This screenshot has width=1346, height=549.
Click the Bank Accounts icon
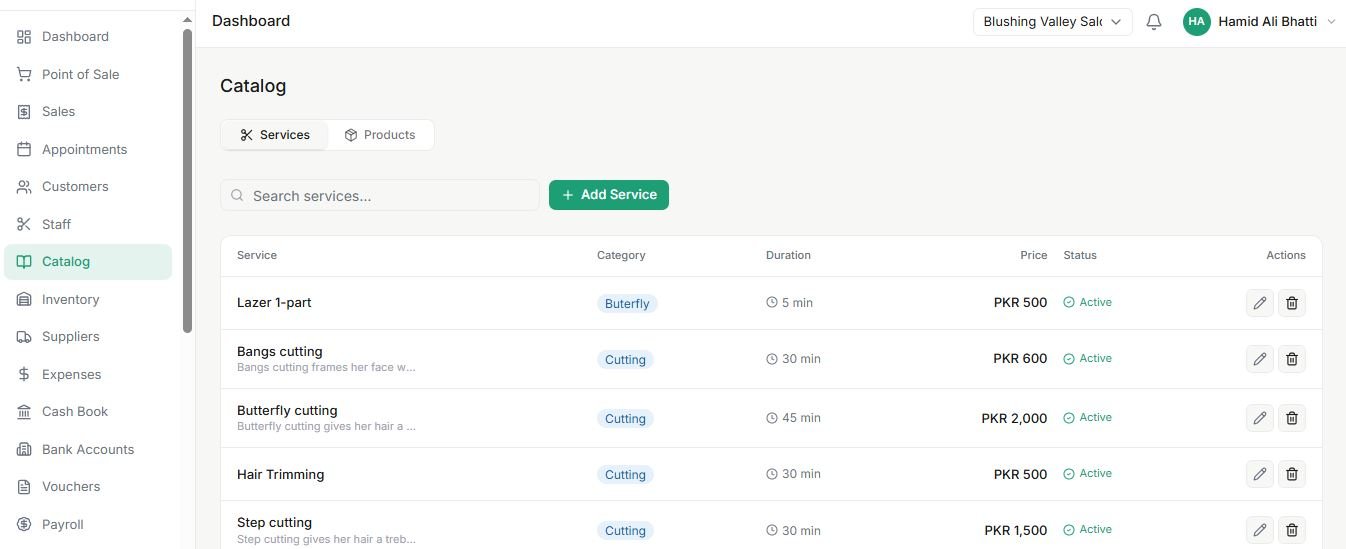pyautogui.click(x=24, y=449)
